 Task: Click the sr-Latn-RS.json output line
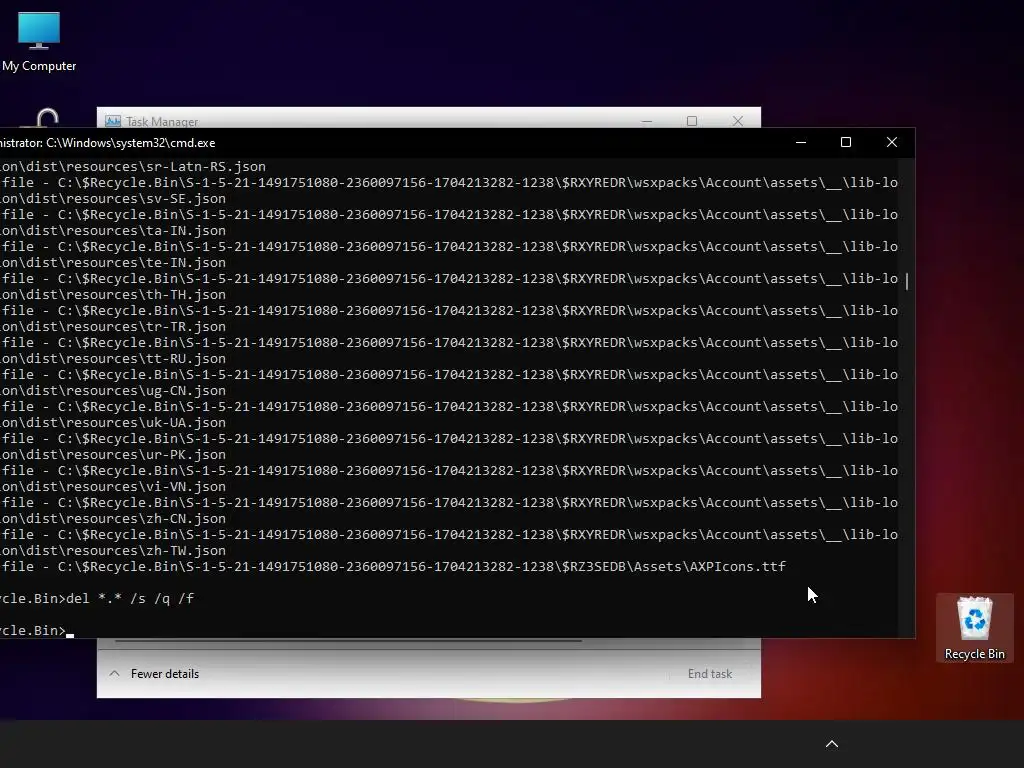(x=133, y=167)
